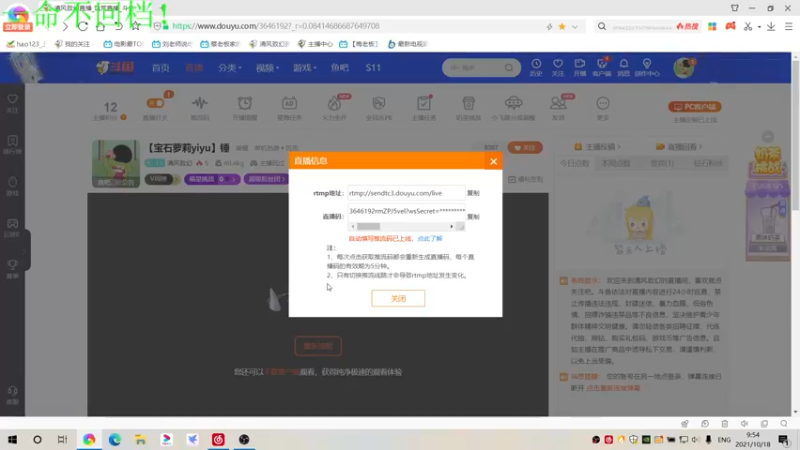
Task: Open the 推流码 waveform icon
Action: pyautogui.click(x=199, y=104)
